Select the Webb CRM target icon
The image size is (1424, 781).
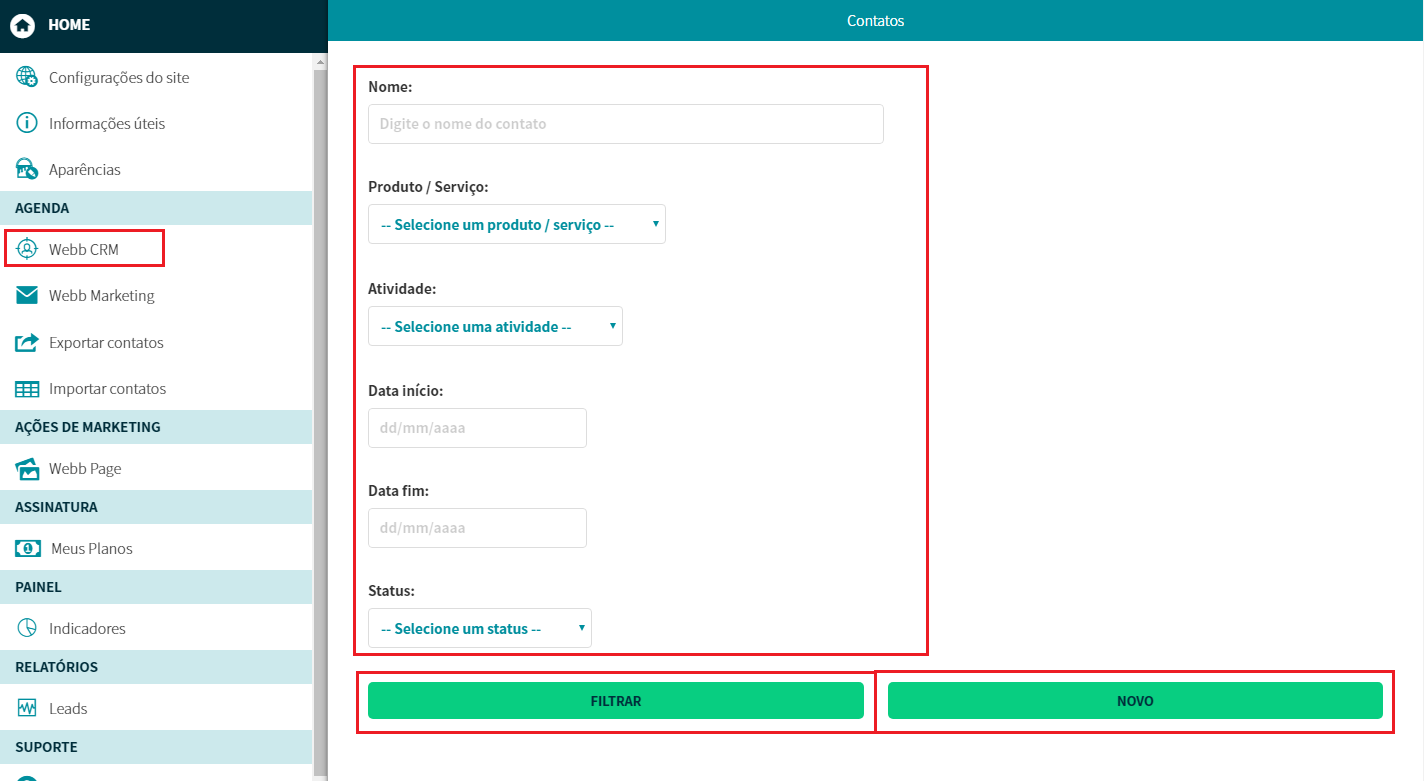click(27, 249)
